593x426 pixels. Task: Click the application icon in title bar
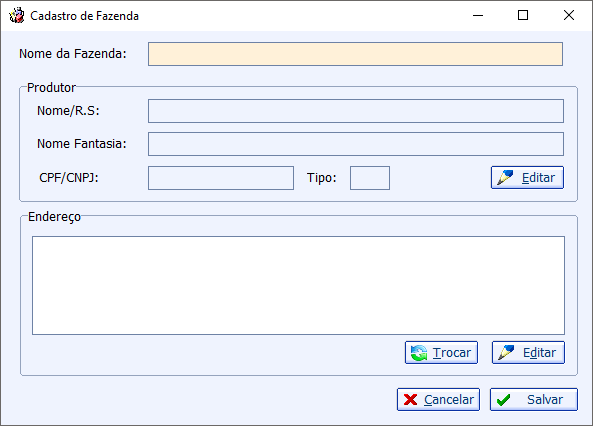point(17,16)
